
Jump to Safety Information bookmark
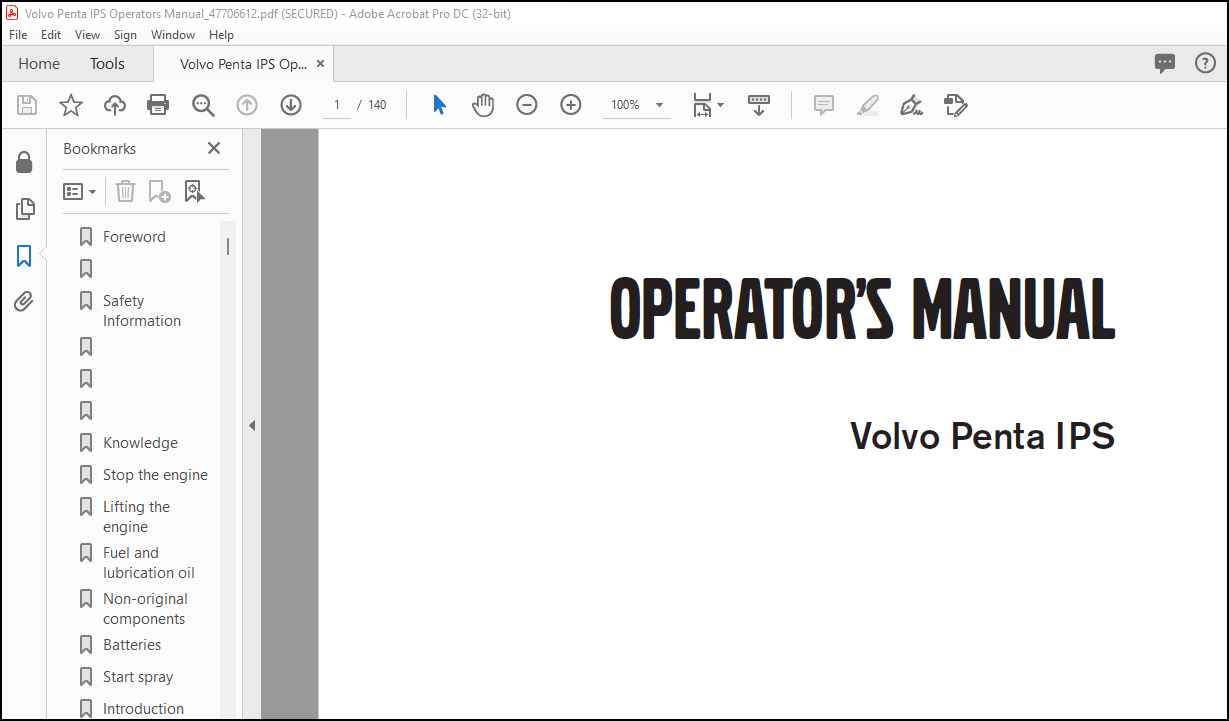[x=142, y=311]
